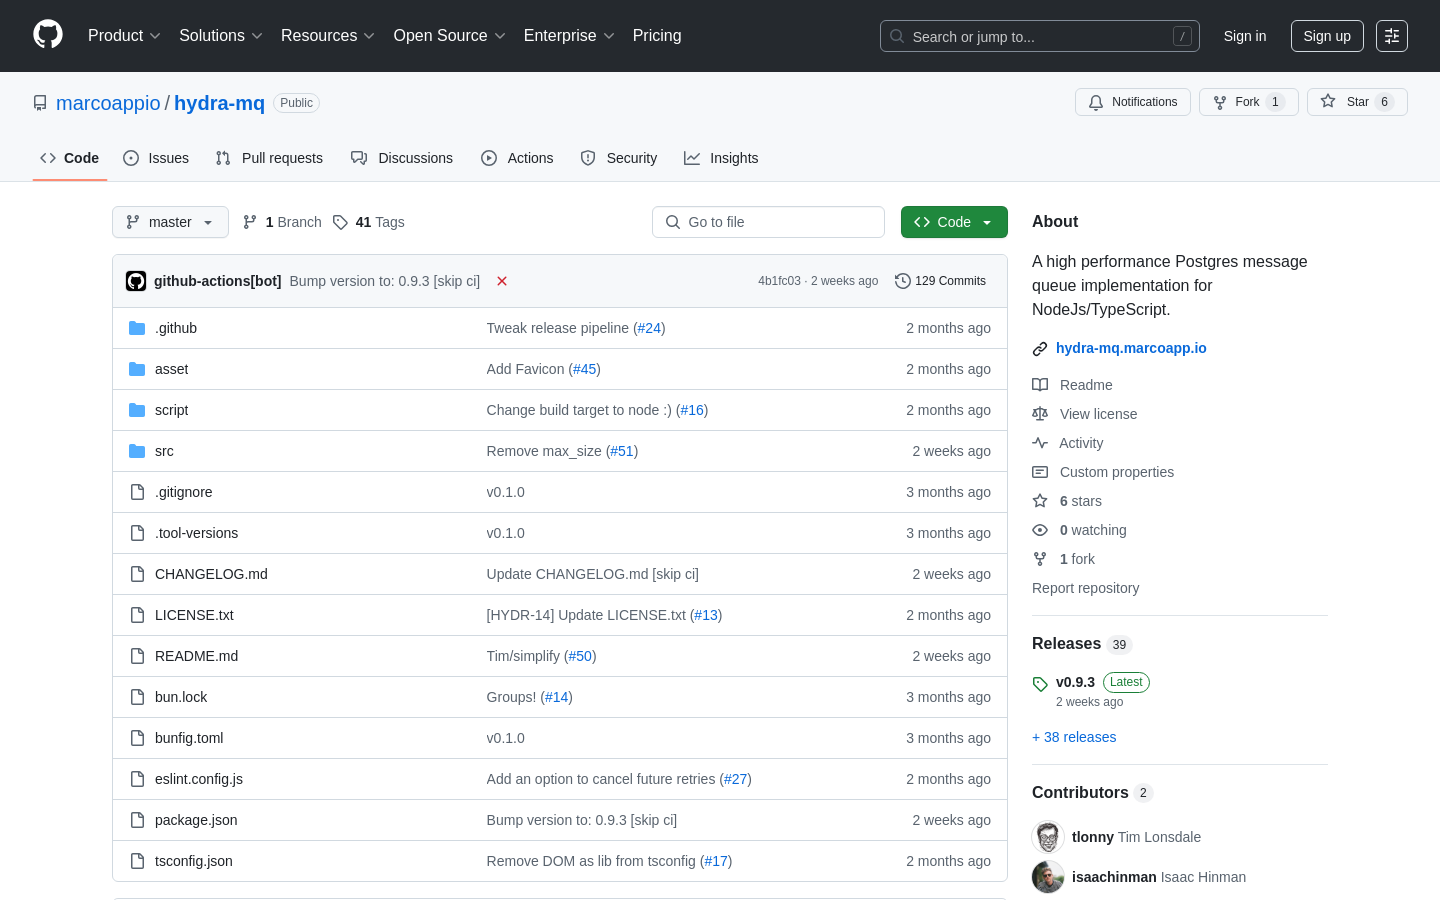
Task: Open the Pricing page
Action: coord(657,36)
